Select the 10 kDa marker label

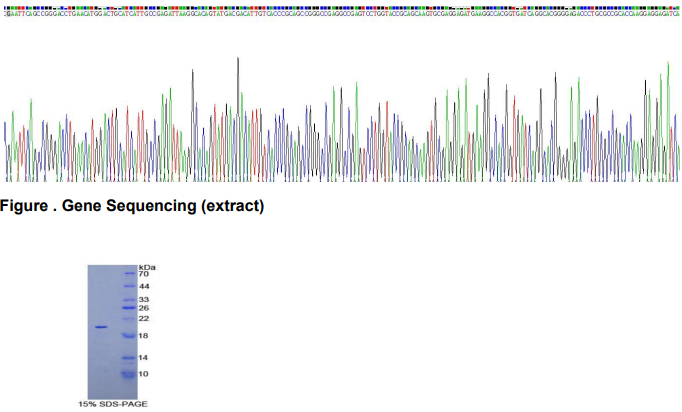144,374
